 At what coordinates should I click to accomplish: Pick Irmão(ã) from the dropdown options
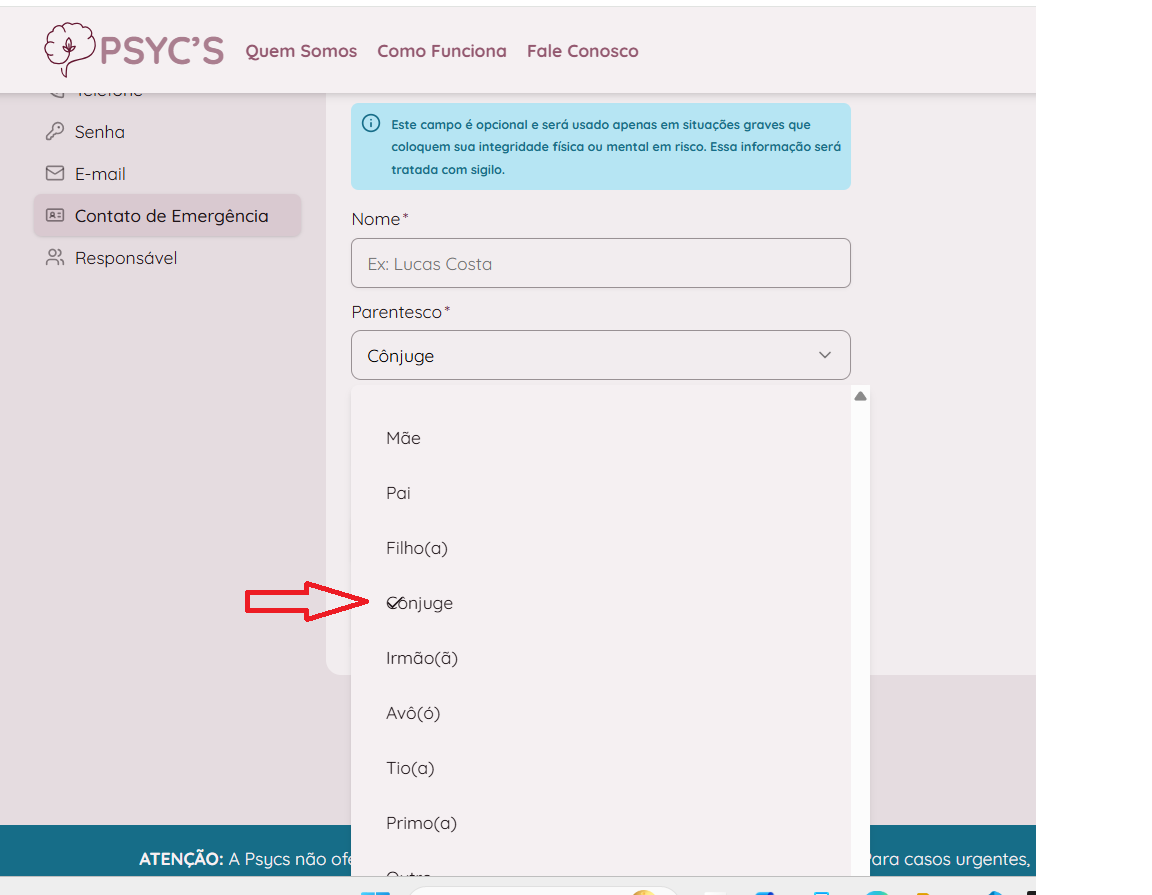tap(422, 658)
